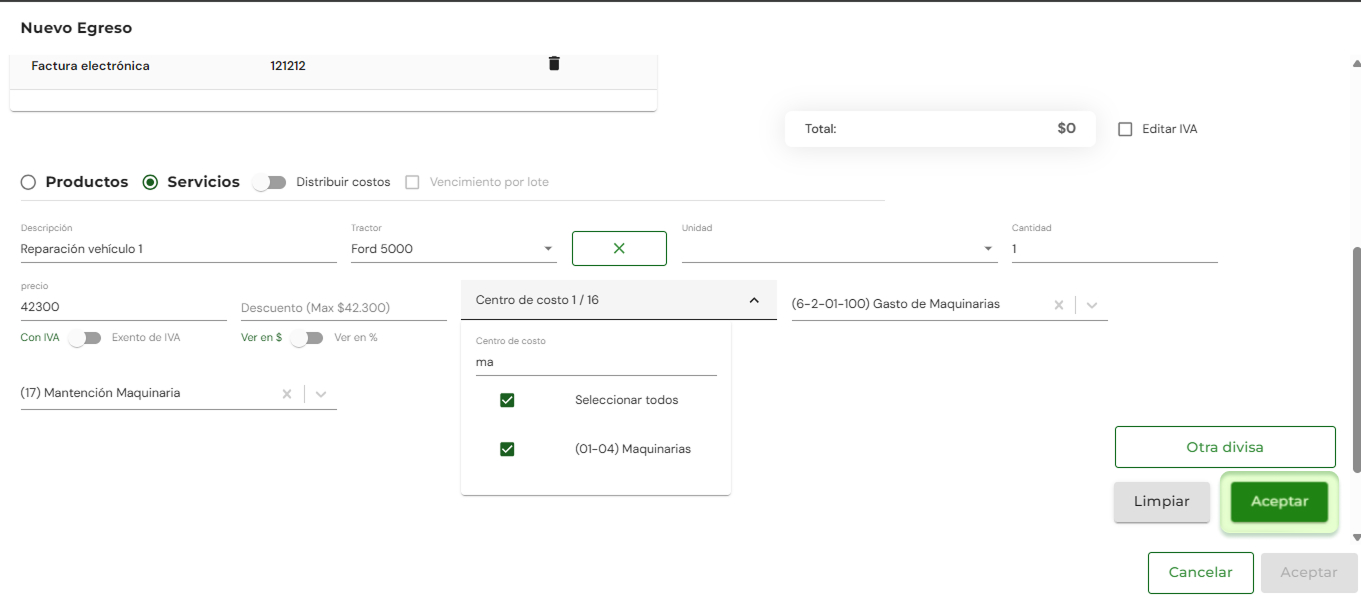Focus the Descripción input field
The height and width of the screenshot is (599, 1361).
178,249
